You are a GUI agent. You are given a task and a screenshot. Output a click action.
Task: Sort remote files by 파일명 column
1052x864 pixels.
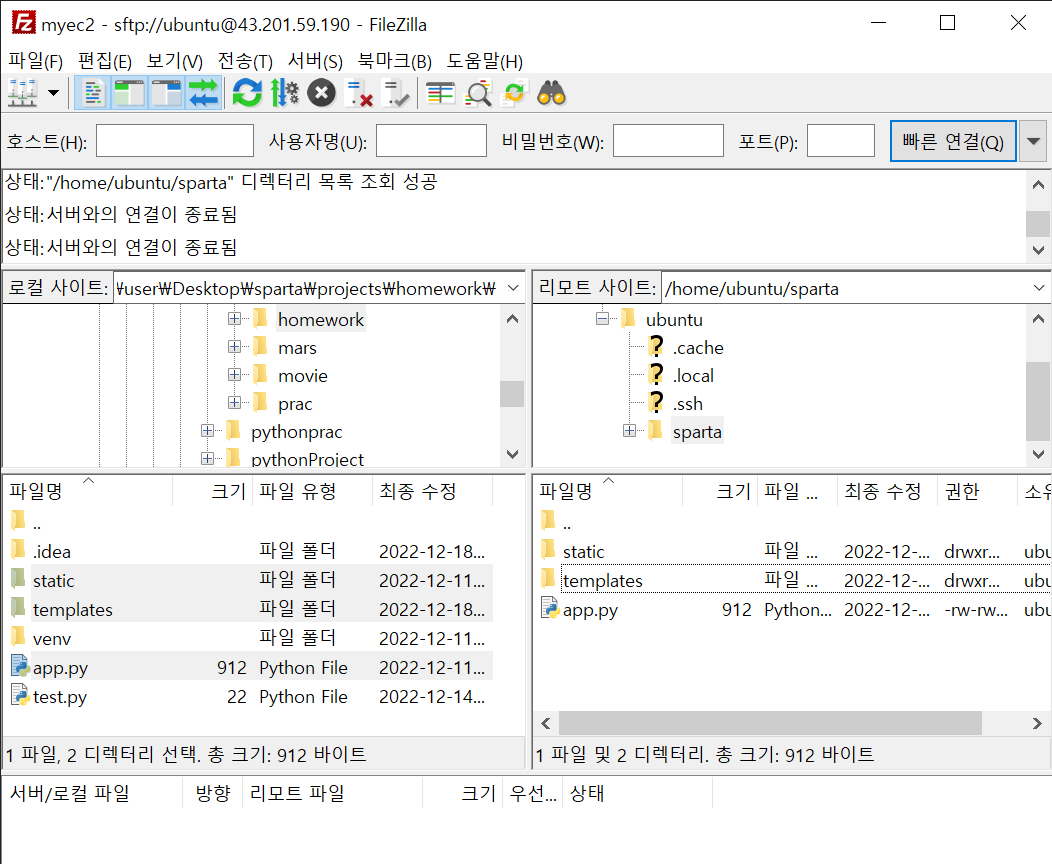pos(608,491)
